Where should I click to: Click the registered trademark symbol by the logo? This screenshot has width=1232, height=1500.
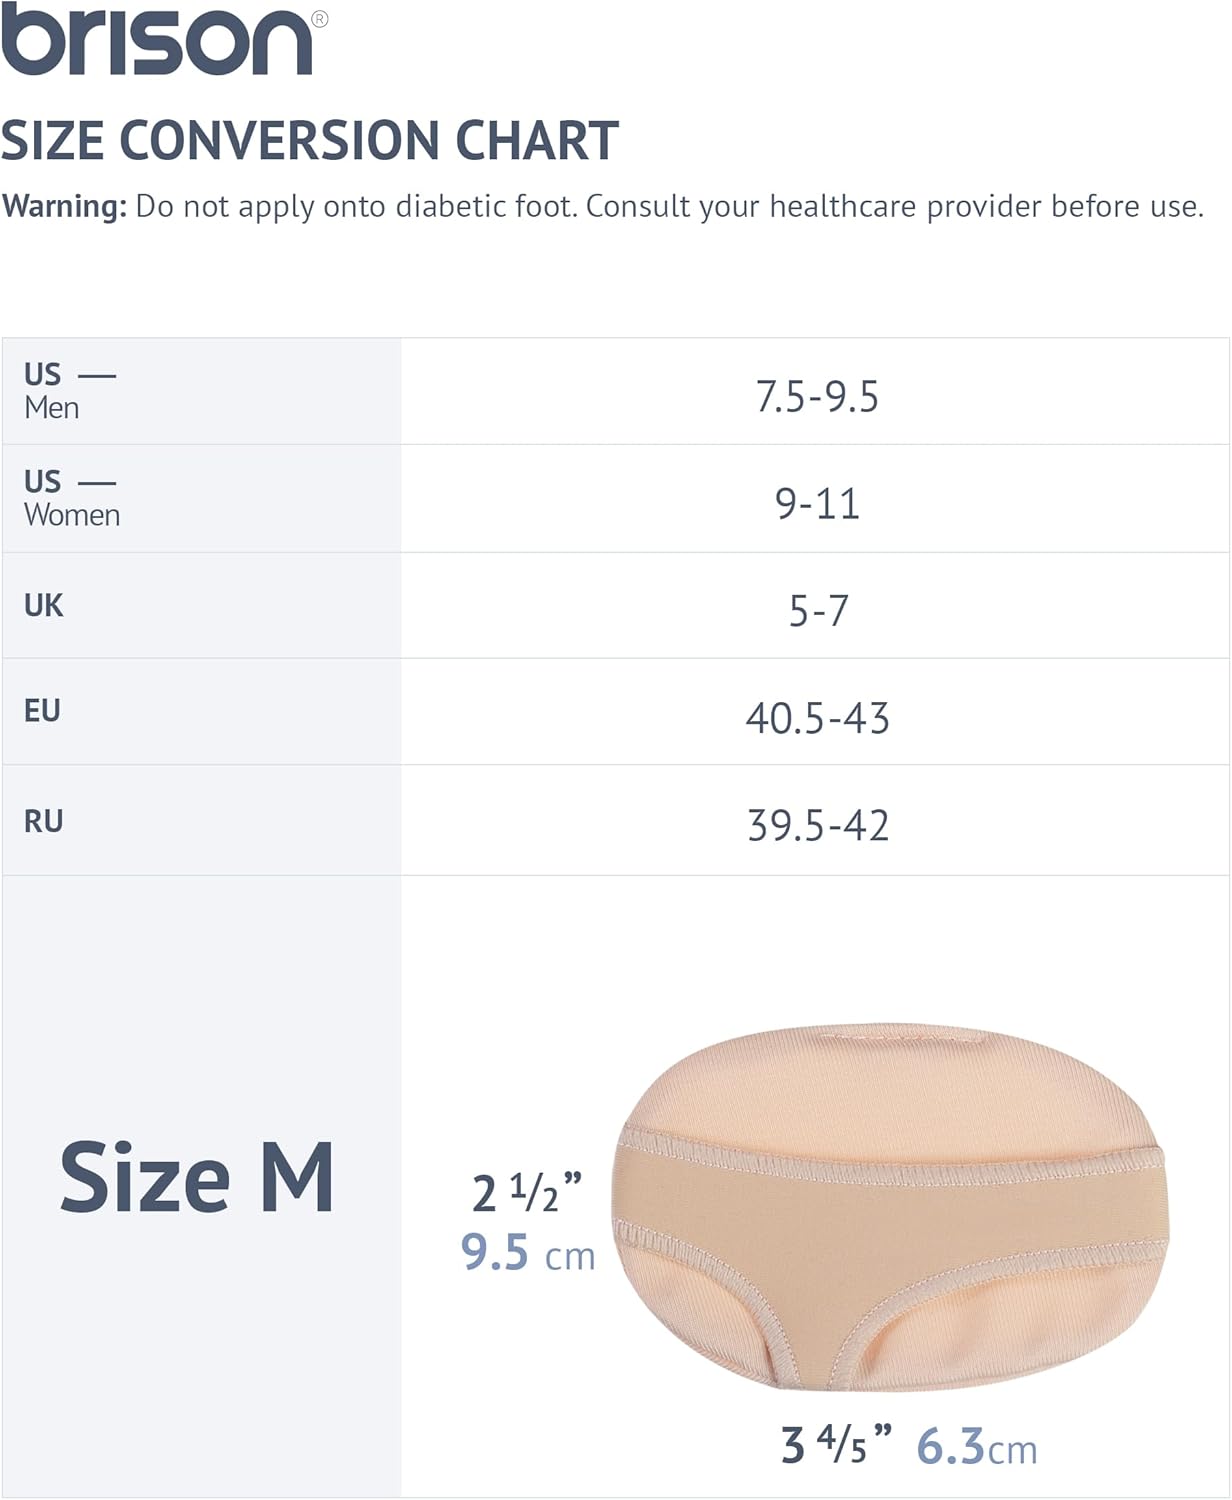click(320, 18)
